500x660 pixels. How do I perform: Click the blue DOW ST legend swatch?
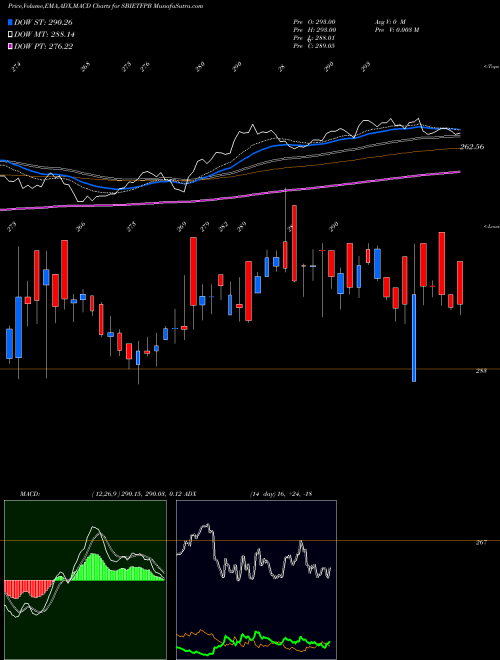click(10, 22)
